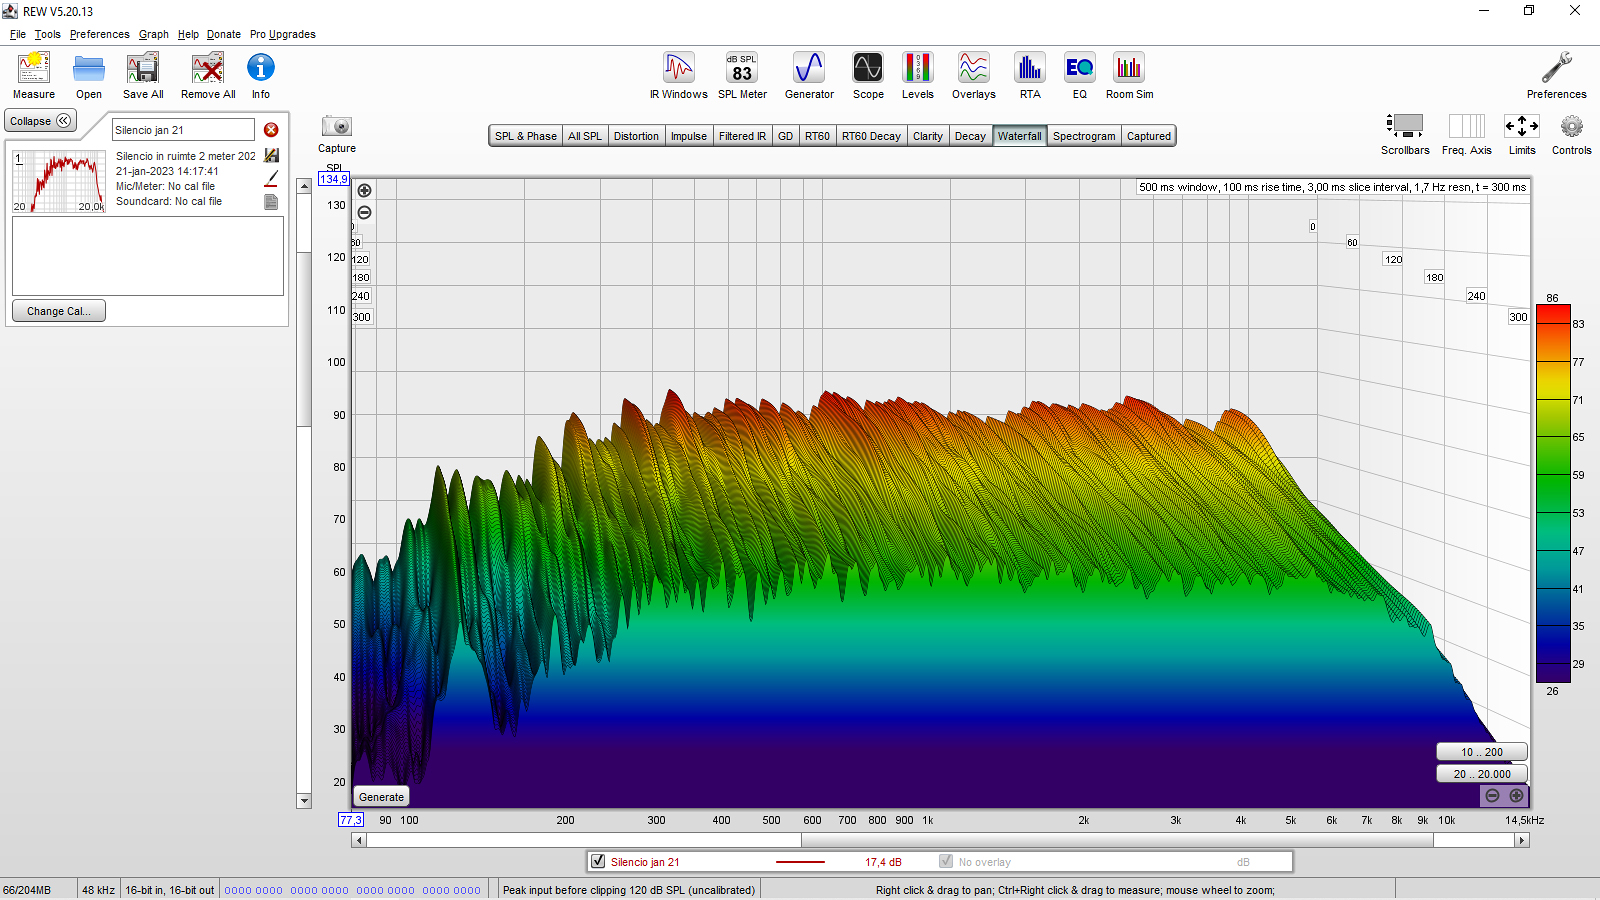This screenshot has height=900, width=1600.
Task: Click the Save All icon
Action: [x=143, y=68]
